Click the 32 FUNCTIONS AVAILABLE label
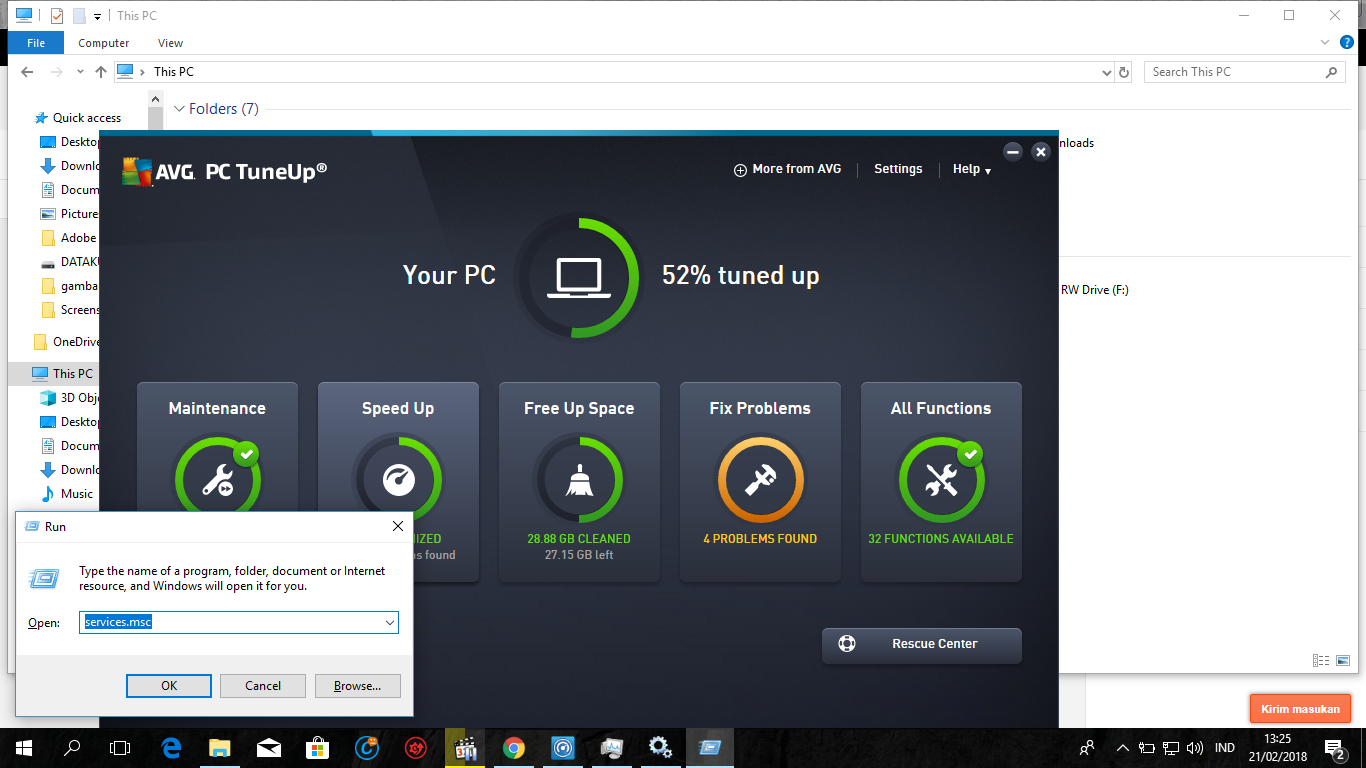Viewport: 1366px width, 768px height. (x=941, y=539)
